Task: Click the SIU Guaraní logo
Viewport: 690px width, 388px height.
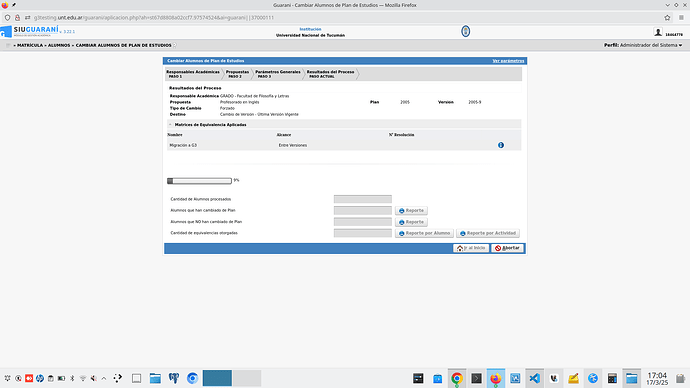Action: 29,31
